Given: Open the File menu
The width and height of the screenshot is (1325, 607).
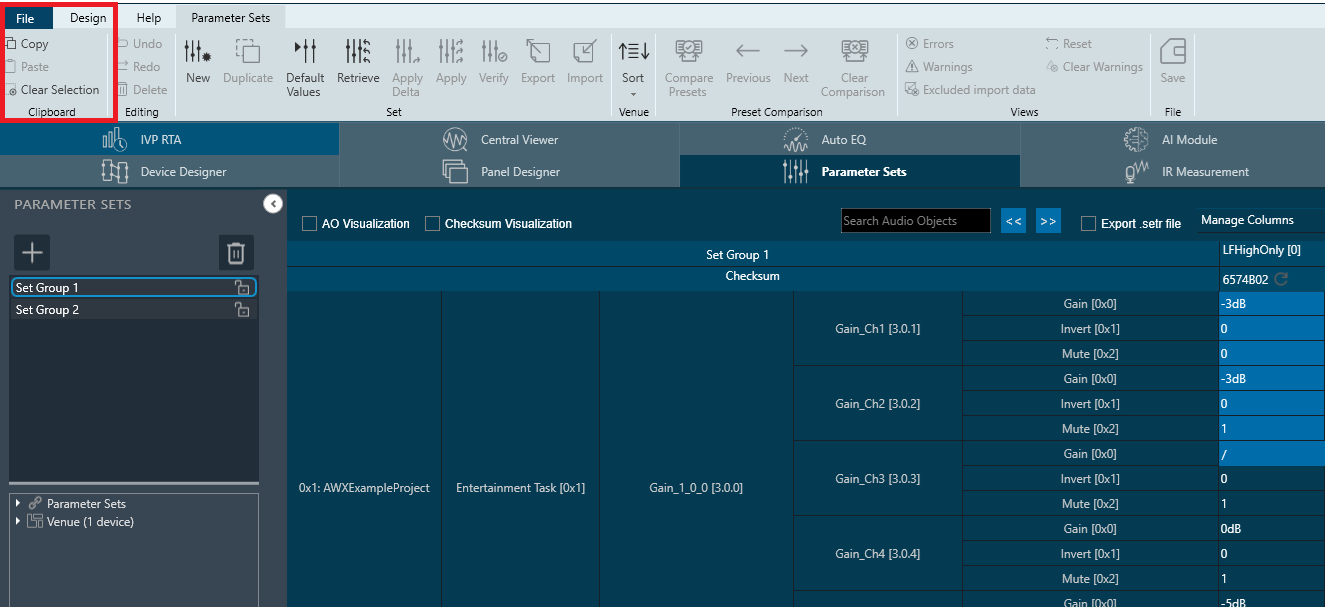Looking at the screenshot, I should 26,18.
